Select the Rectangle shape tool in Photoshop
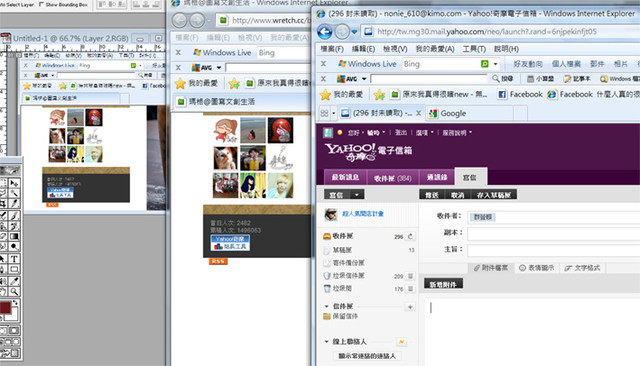The height and width of the screenshot is (366, 640). click(15, 269)
